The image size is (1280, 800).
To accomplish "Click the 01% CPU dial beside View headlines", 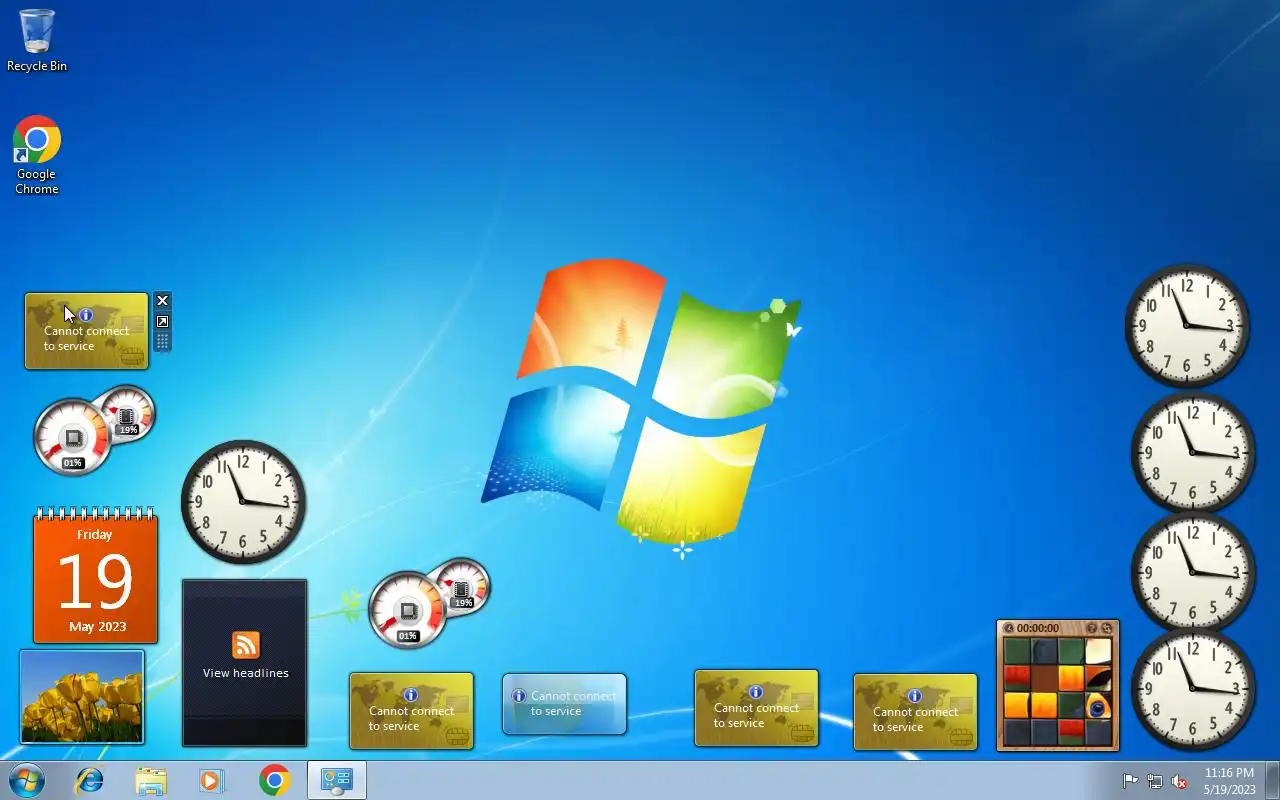I will [x=407, y=609].
